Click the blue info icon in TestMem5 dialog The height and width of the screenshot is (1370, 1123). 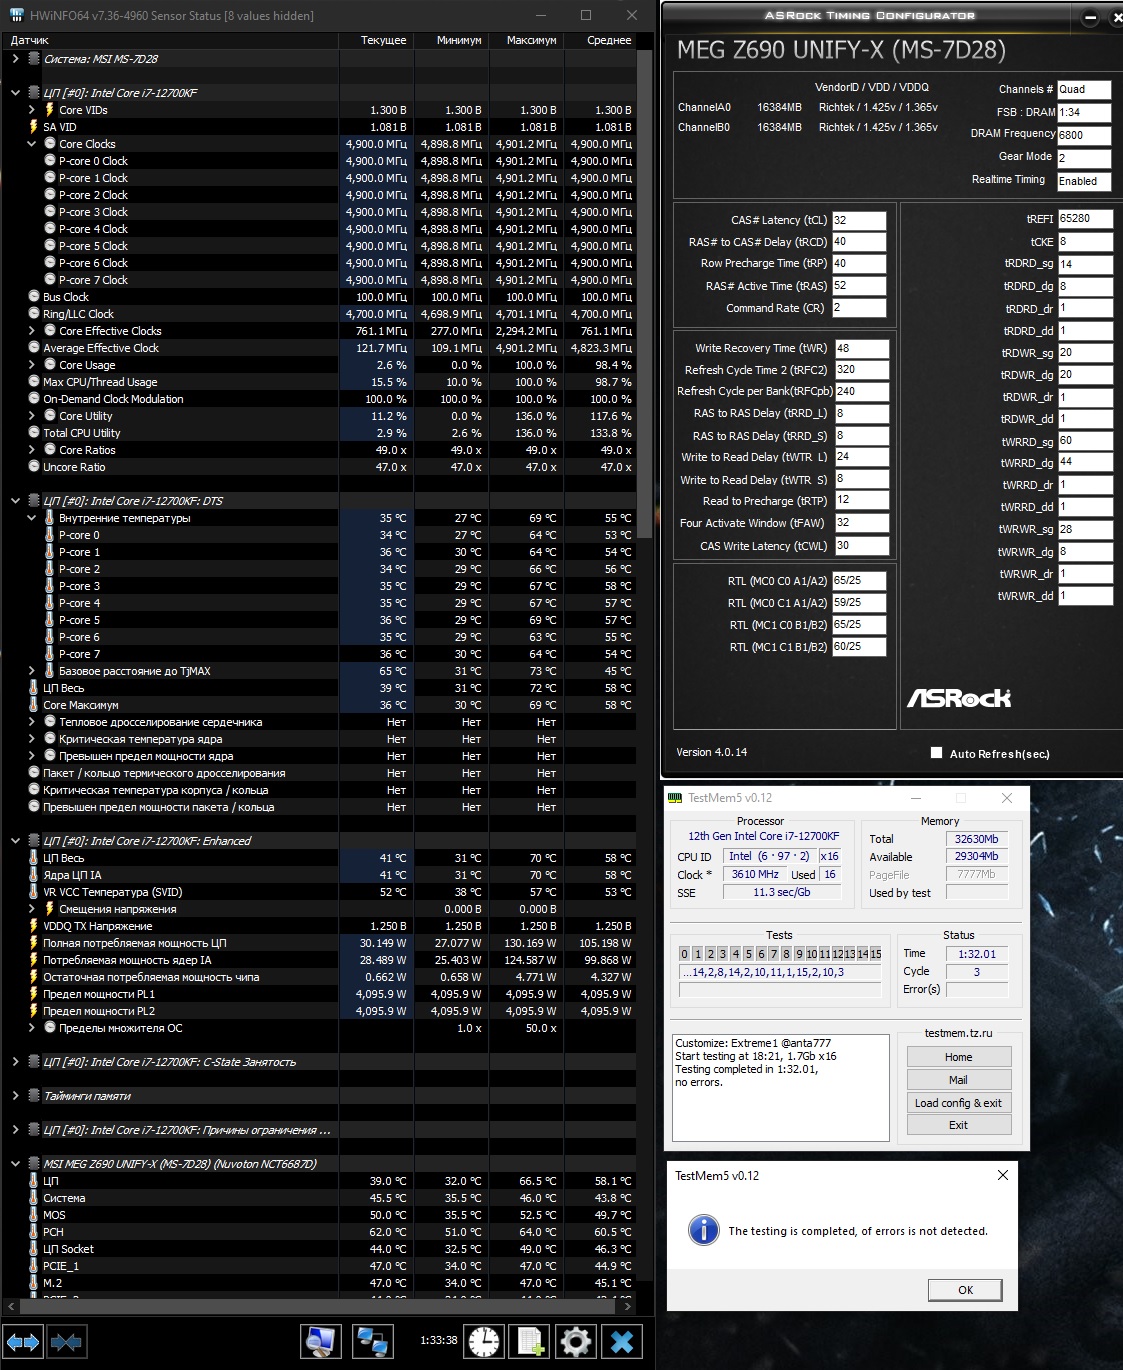pyautogui.click(x=704, y=1230)
